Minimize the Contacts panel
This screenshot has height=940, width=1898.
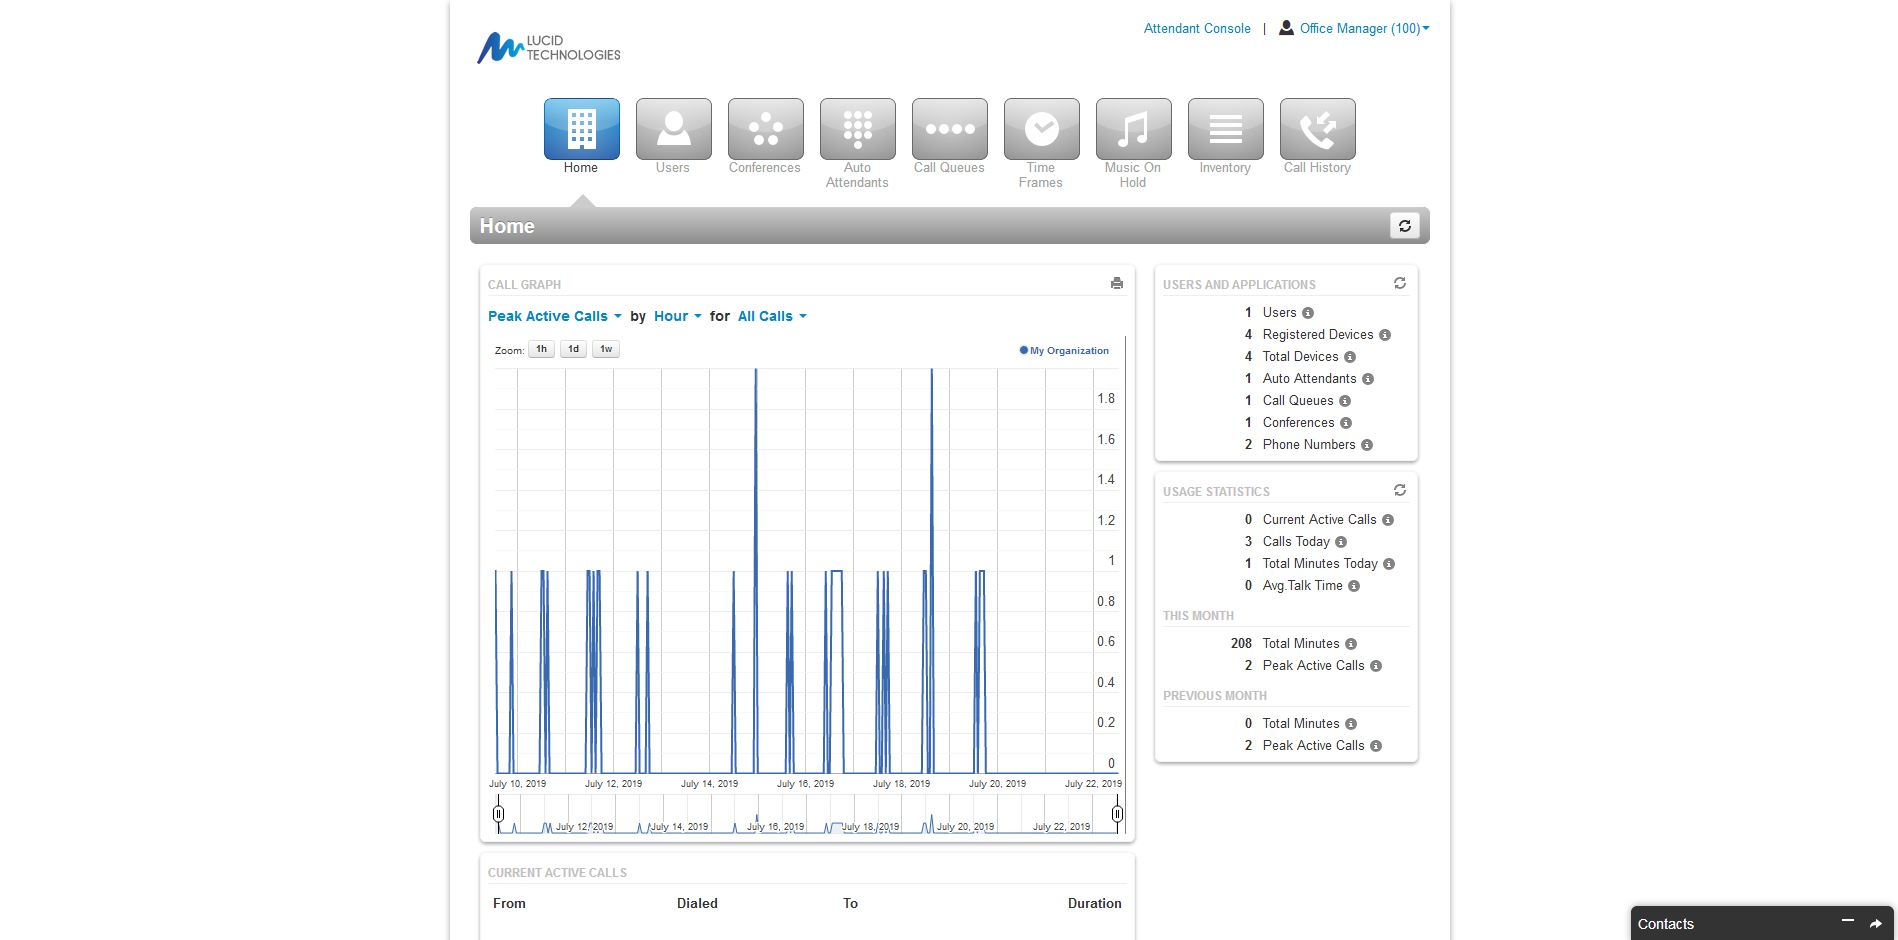(x=1848, y=922)
